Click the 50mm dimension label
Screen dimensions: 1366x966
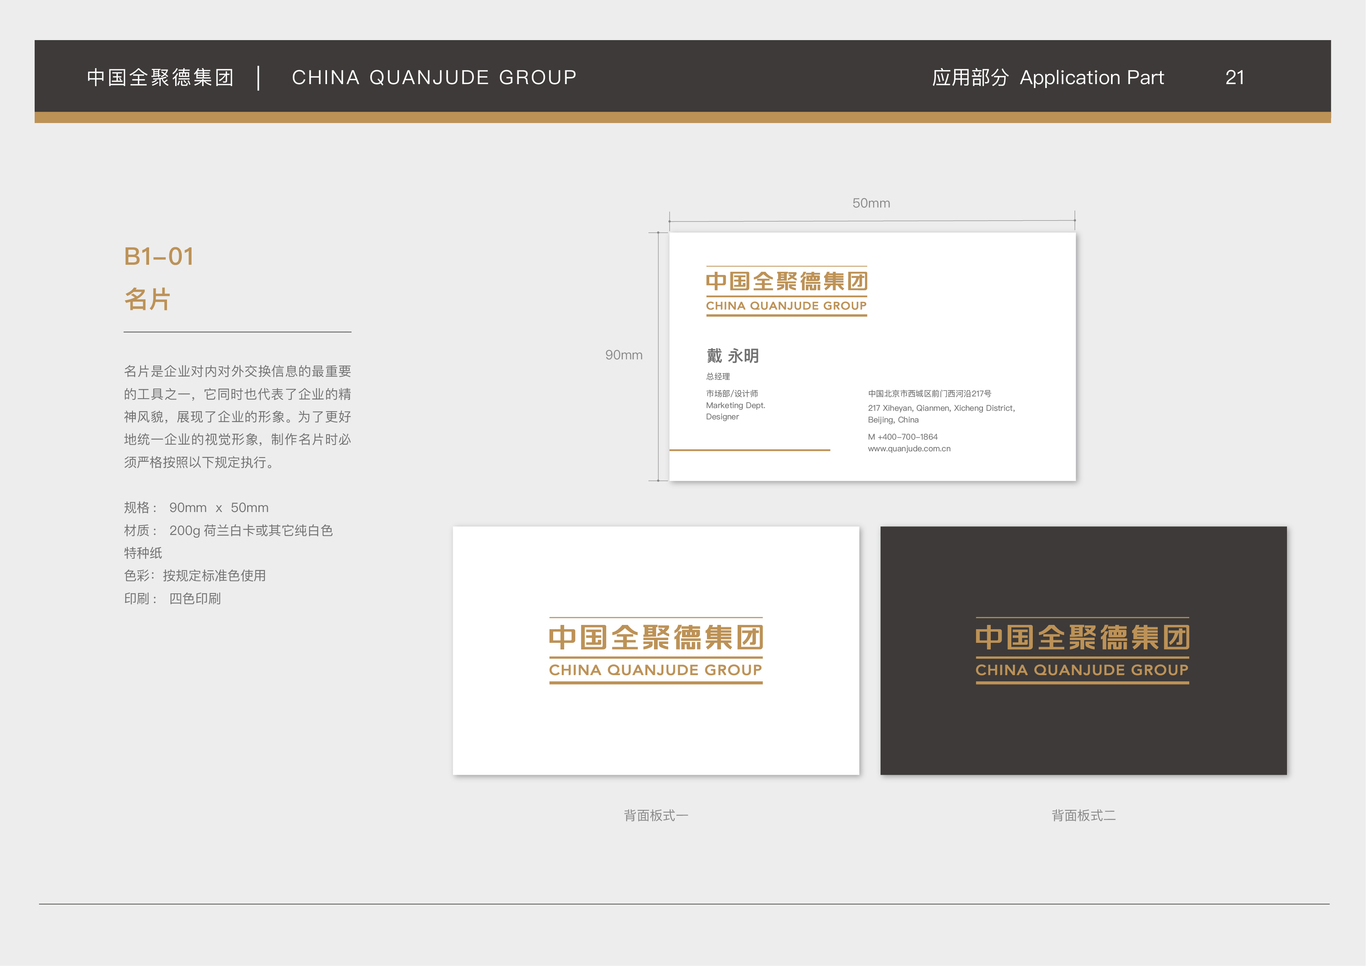click(x=871, y=203)
